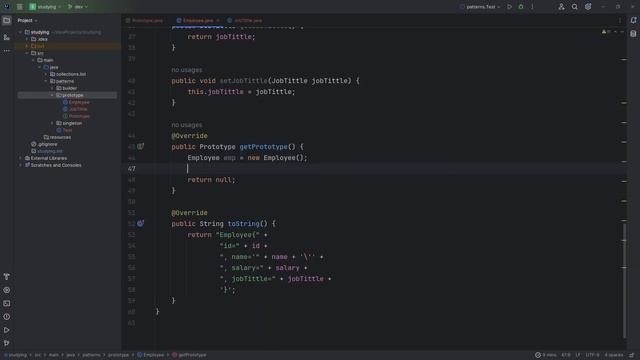Open Employee class in project tree
Screen dimensions: 640x360
click(x=79, y=102)
